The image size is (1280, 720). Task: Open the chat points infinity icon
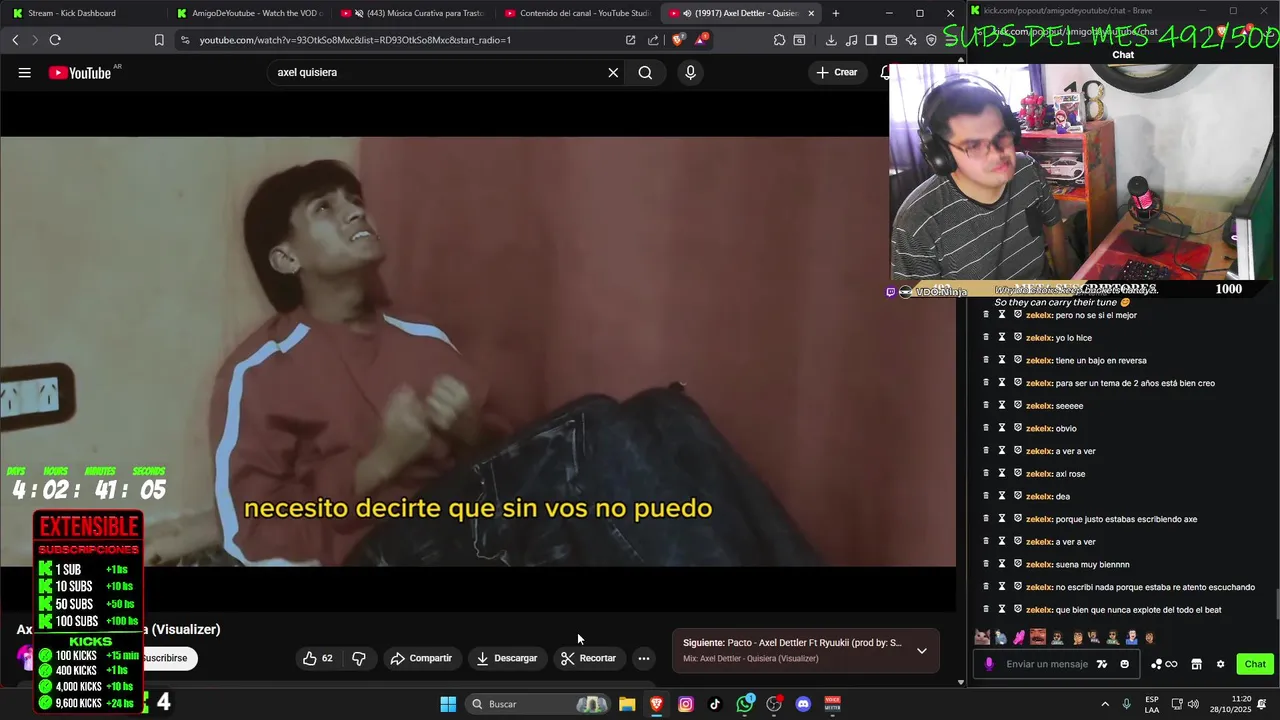point(1164,664)
